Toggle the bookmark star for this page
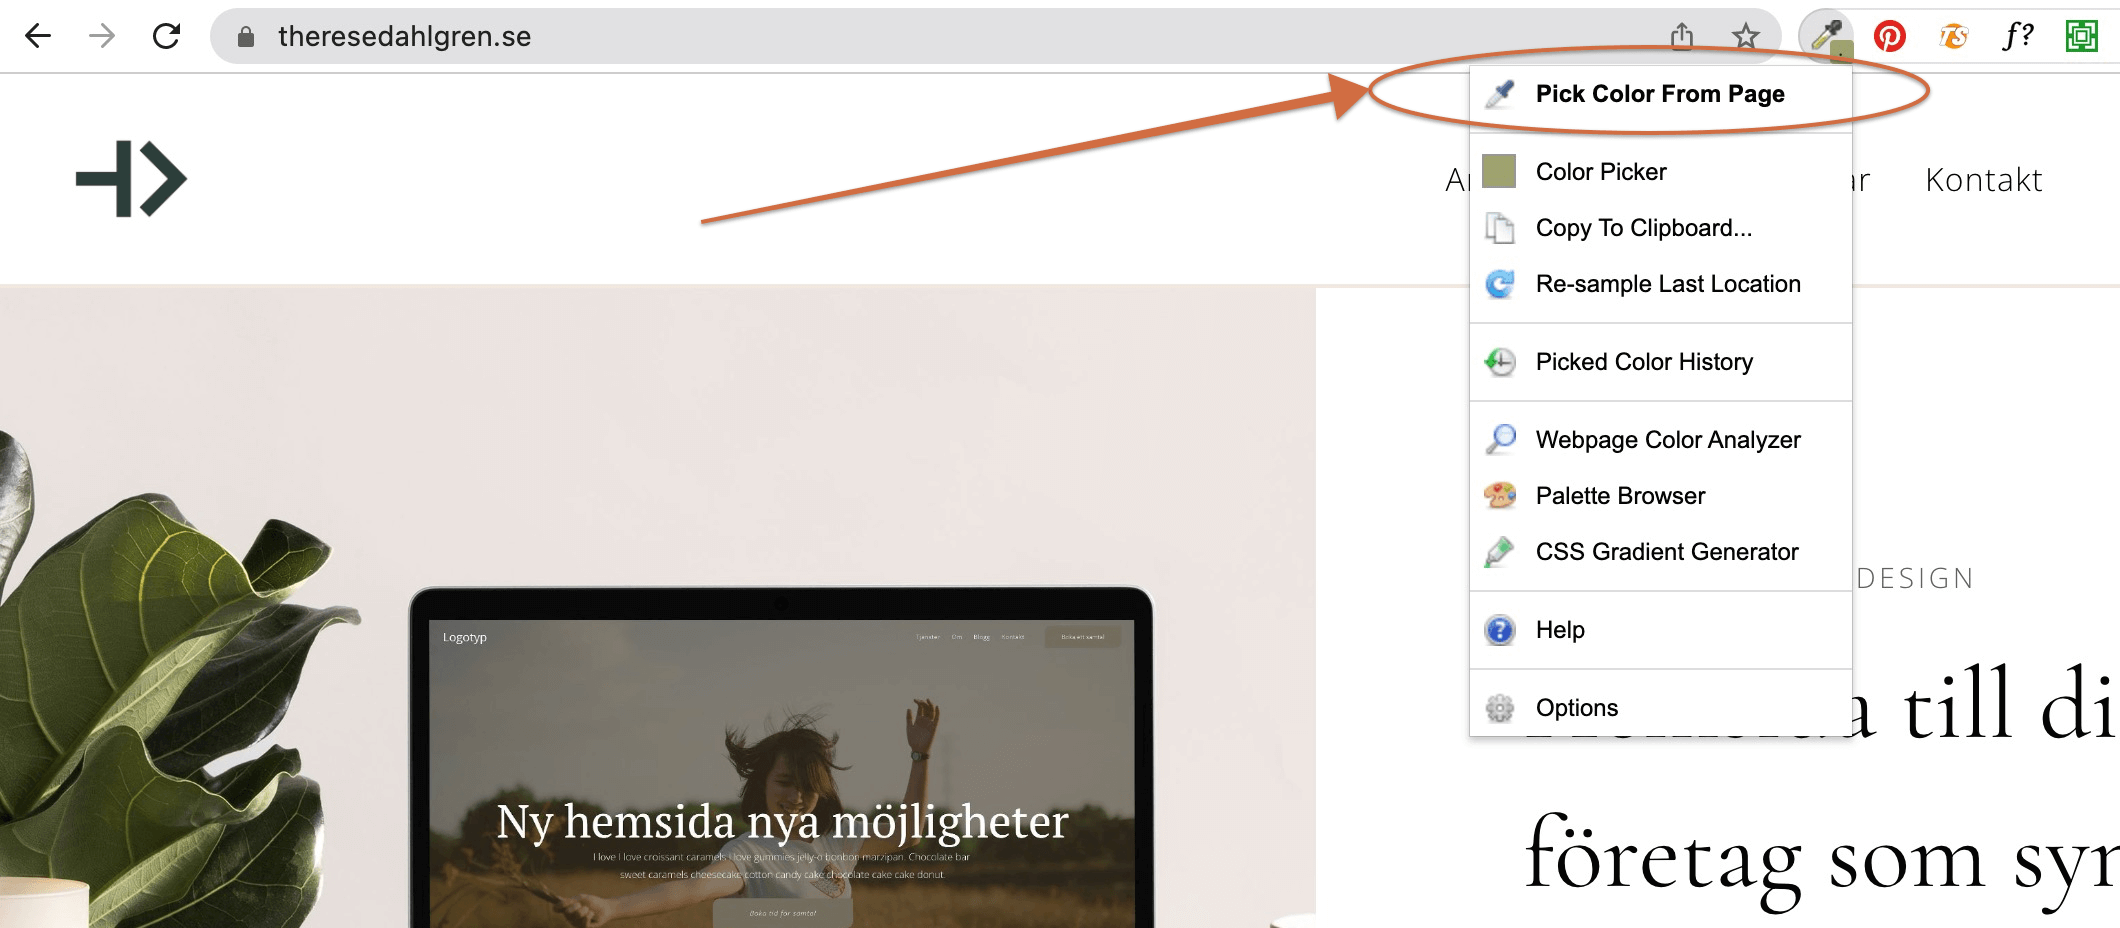 (1745, 38)
